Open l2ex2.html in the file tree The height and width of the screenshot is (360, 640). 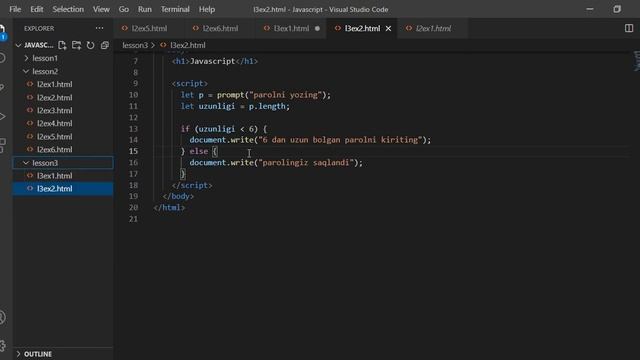63,97
